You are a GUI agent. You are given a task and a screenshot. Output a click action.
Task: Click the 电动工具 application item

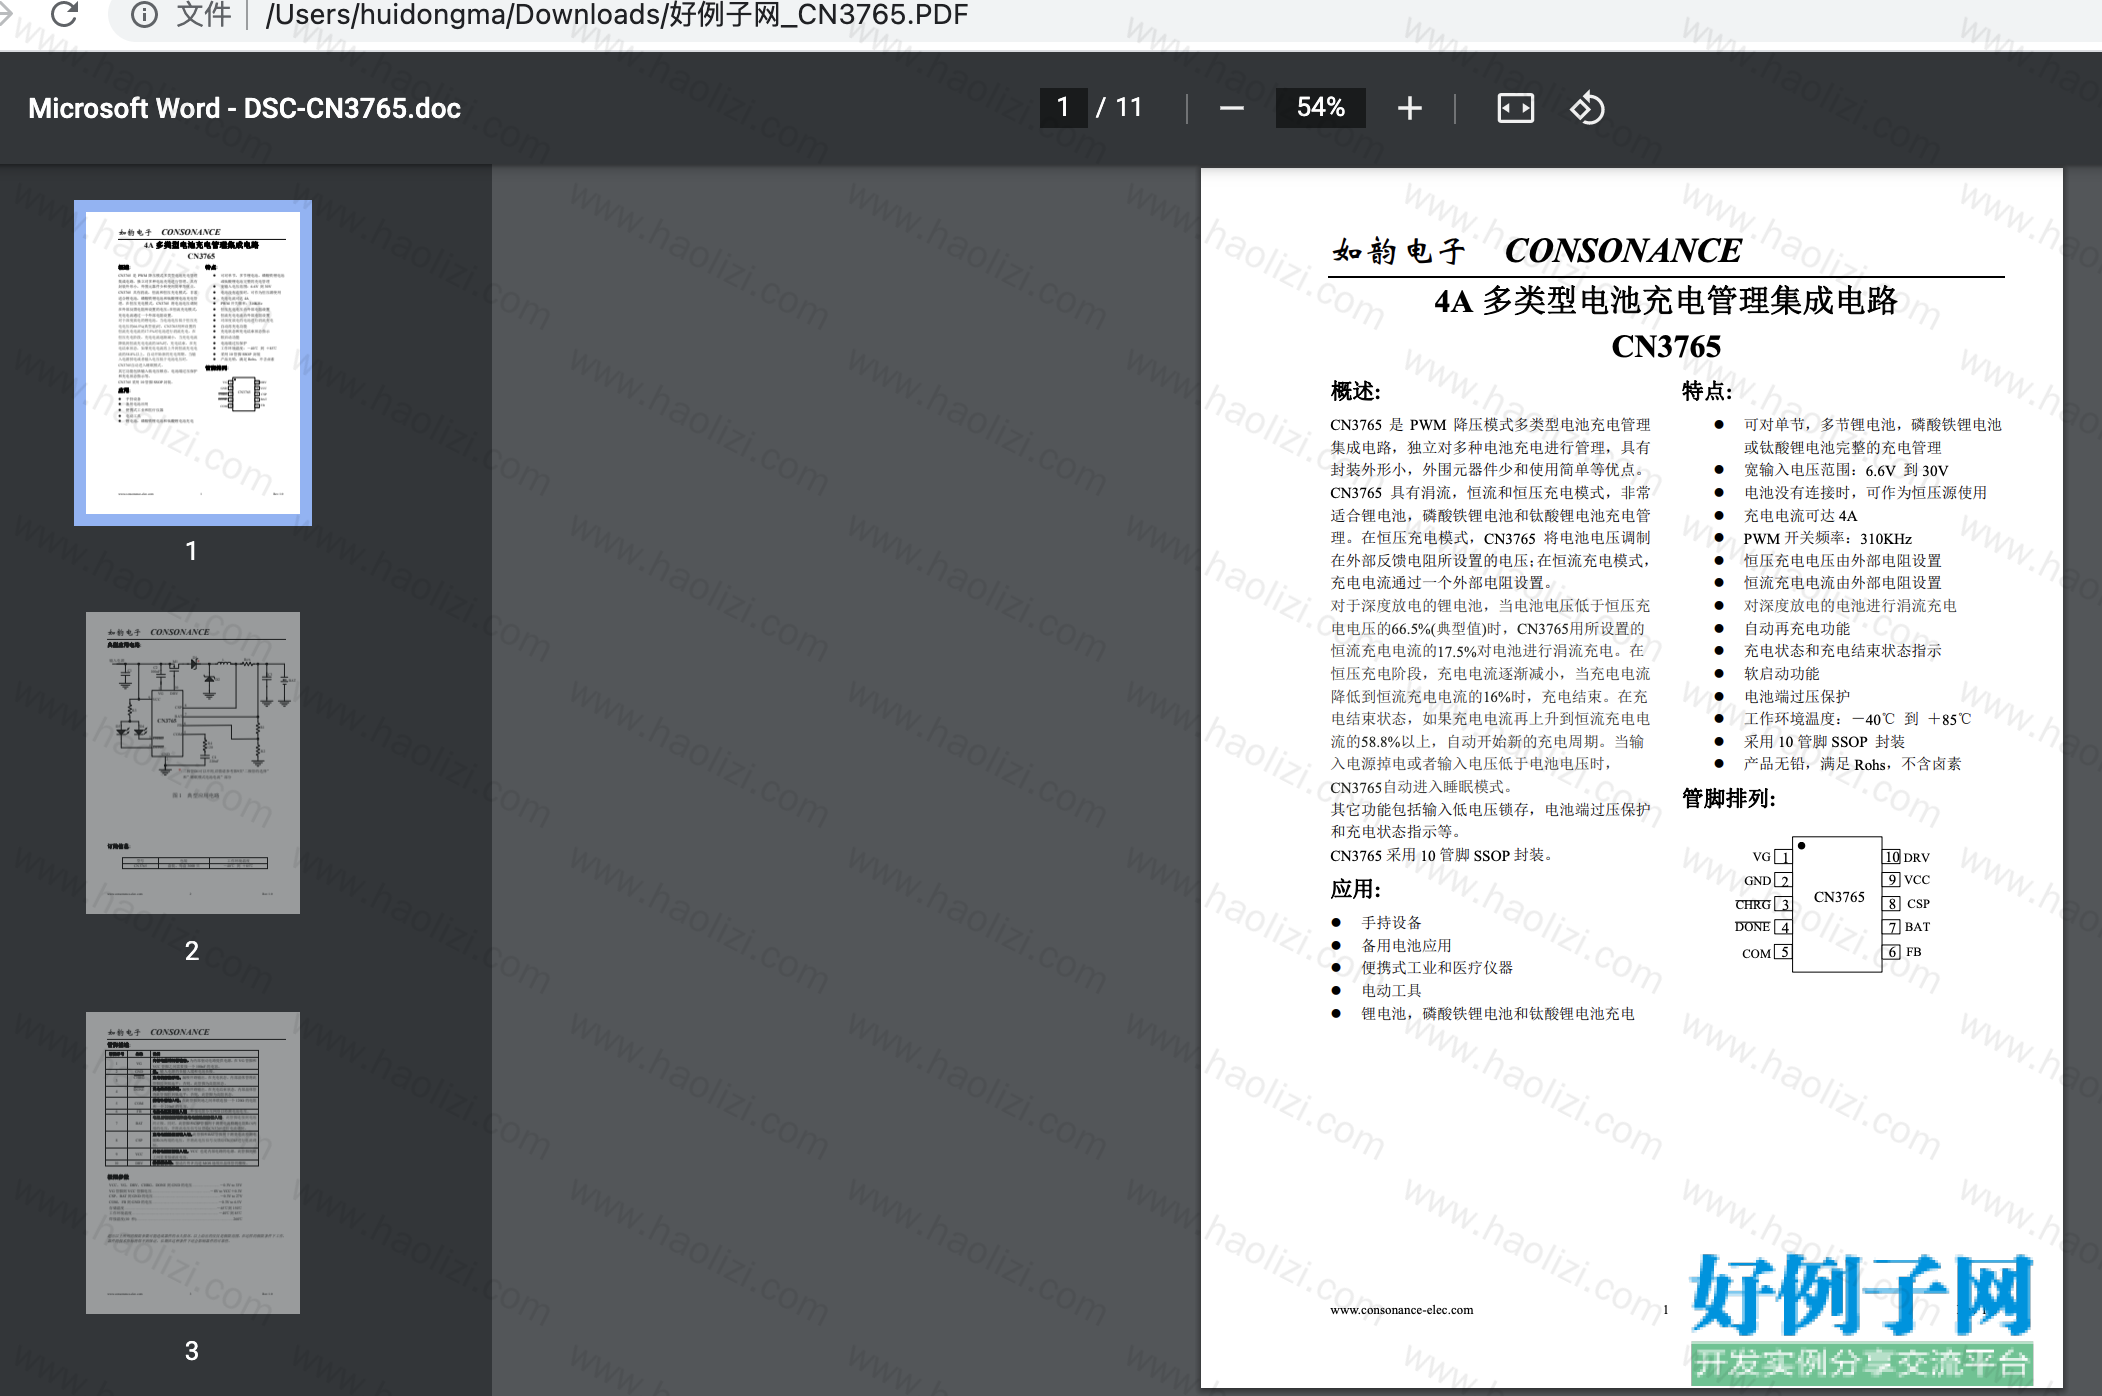click(x=1391, y=991)
